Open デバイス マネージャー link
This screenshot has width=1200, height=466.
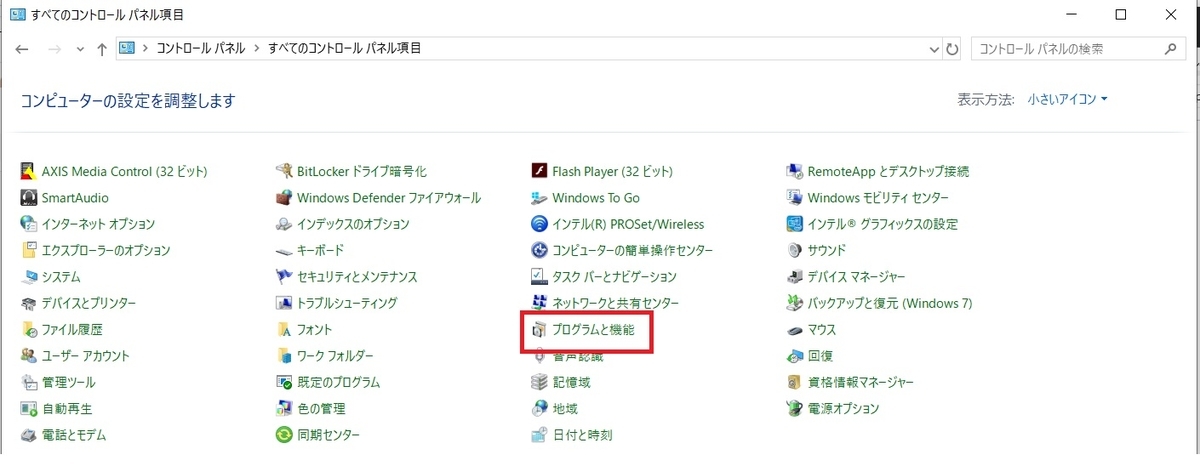point(856,277)
